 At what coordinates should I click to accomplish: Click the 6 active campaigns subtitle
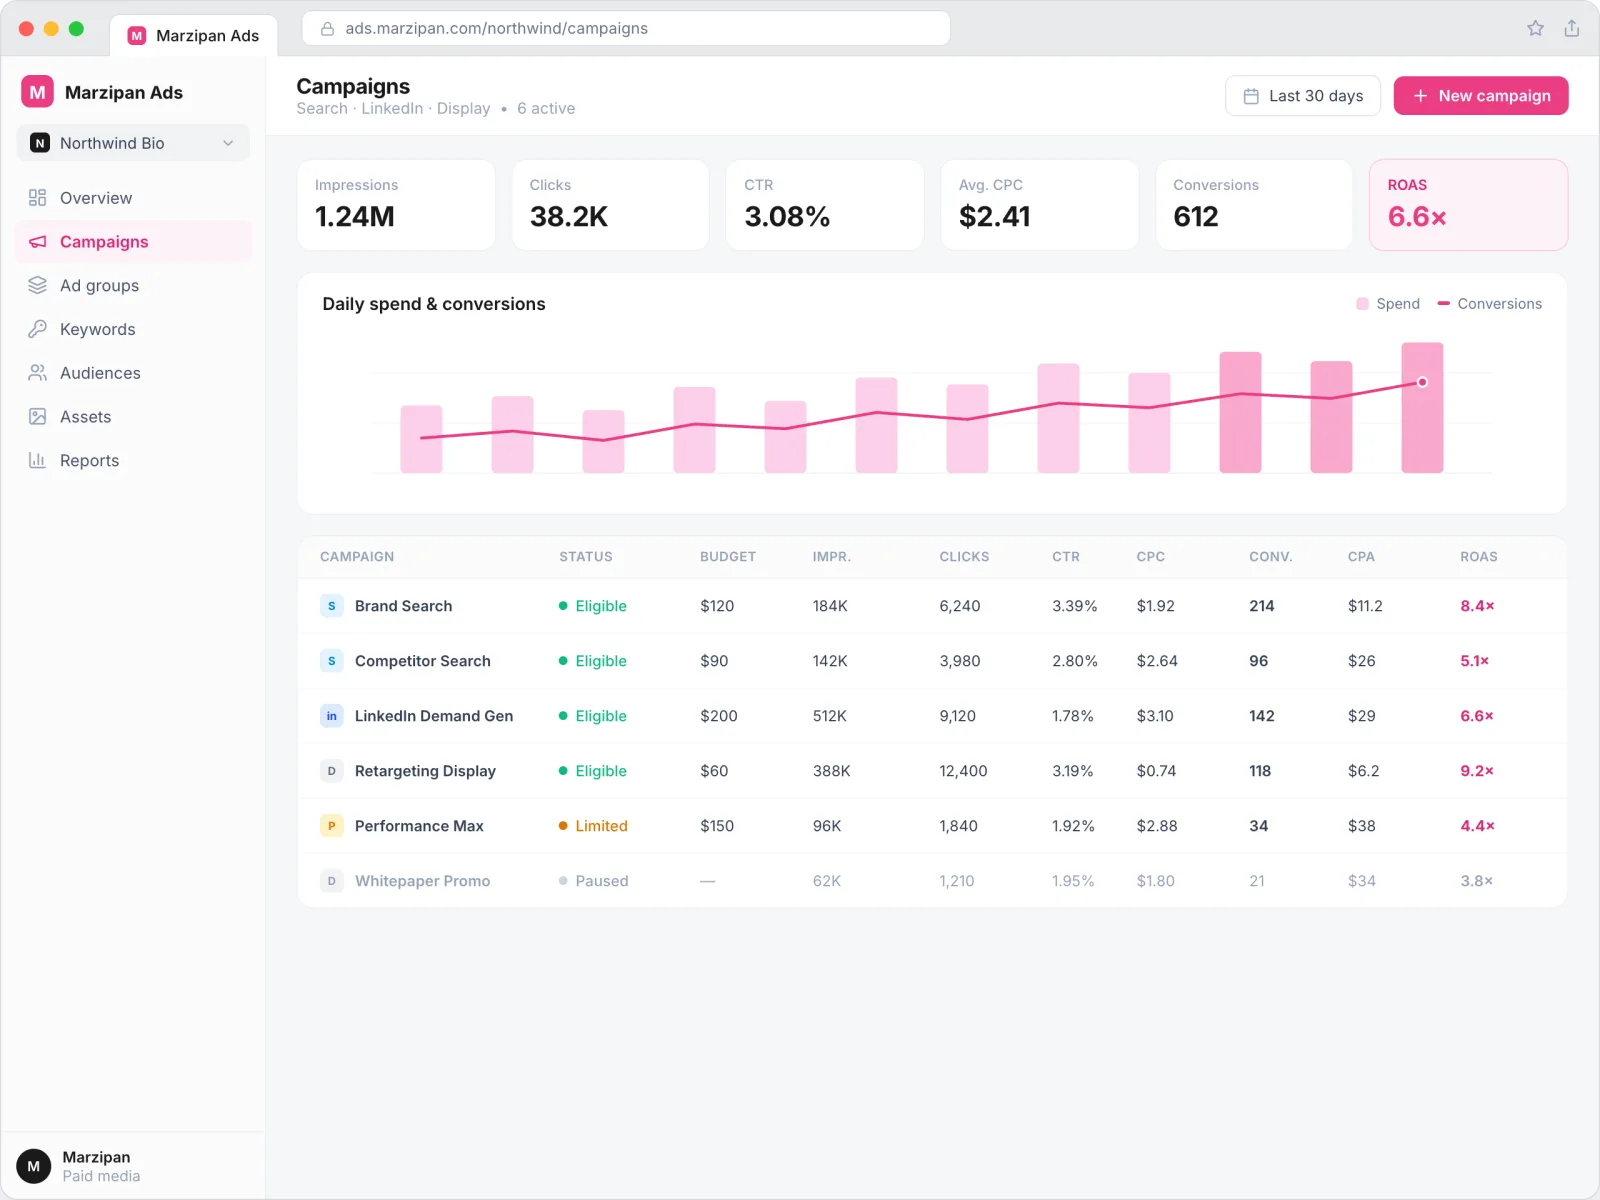[x=546, y=108]
